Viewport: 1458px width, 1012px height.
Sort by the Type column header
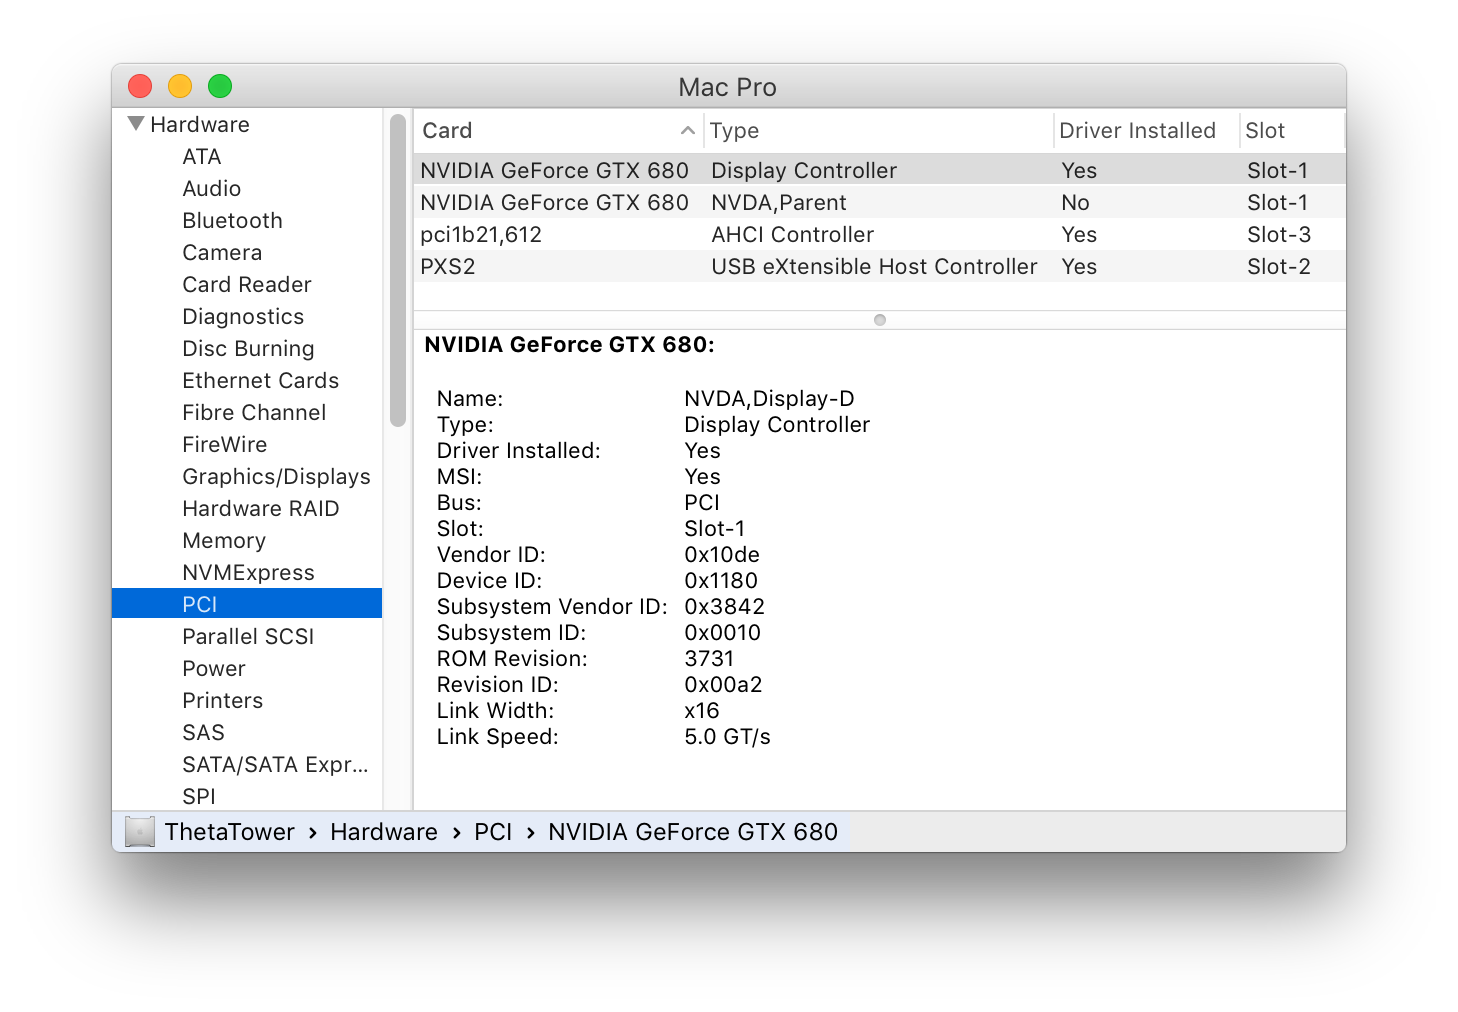(878, 130)
